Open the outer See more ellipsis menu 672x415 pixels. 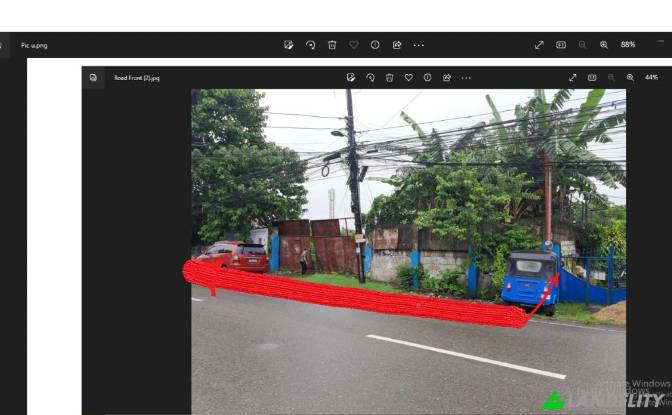(419, 45)
